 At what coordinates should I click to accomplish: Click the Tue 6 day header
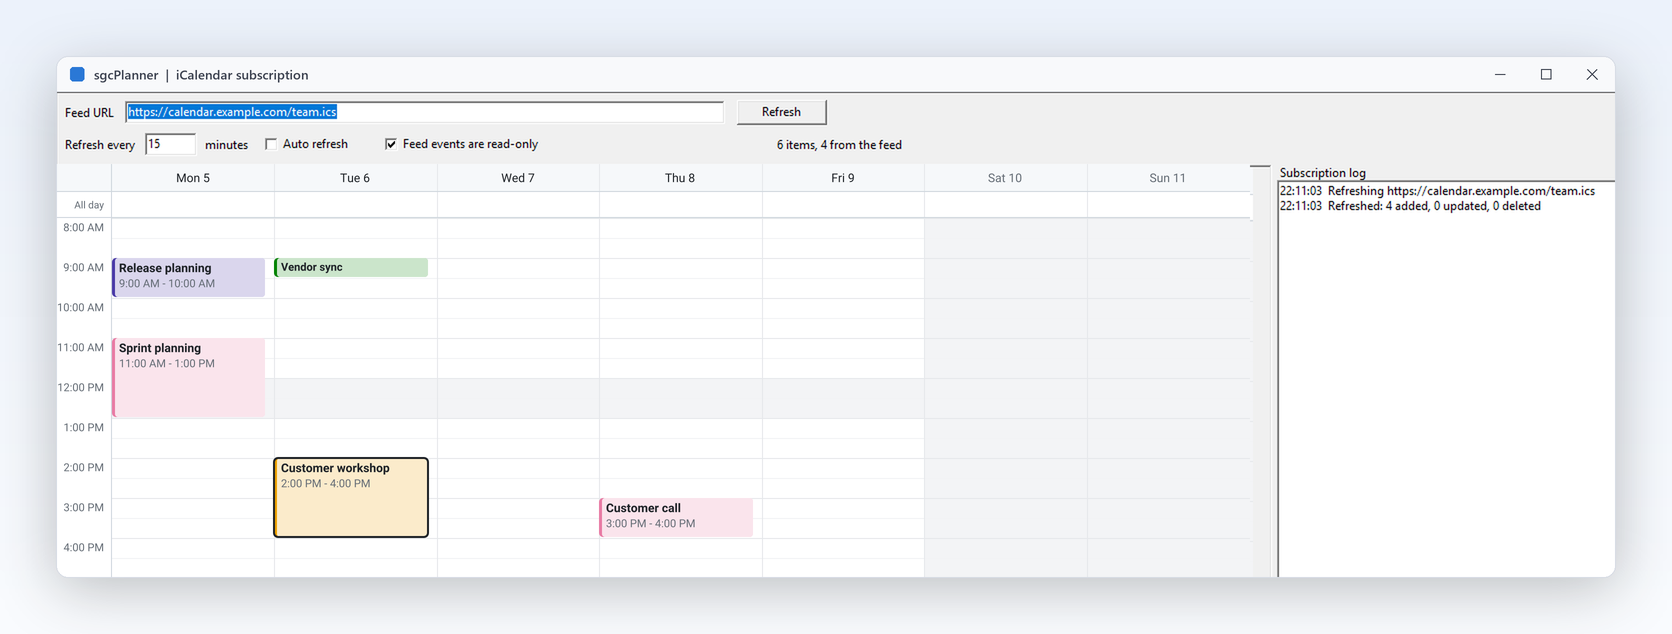pos(355,178)
